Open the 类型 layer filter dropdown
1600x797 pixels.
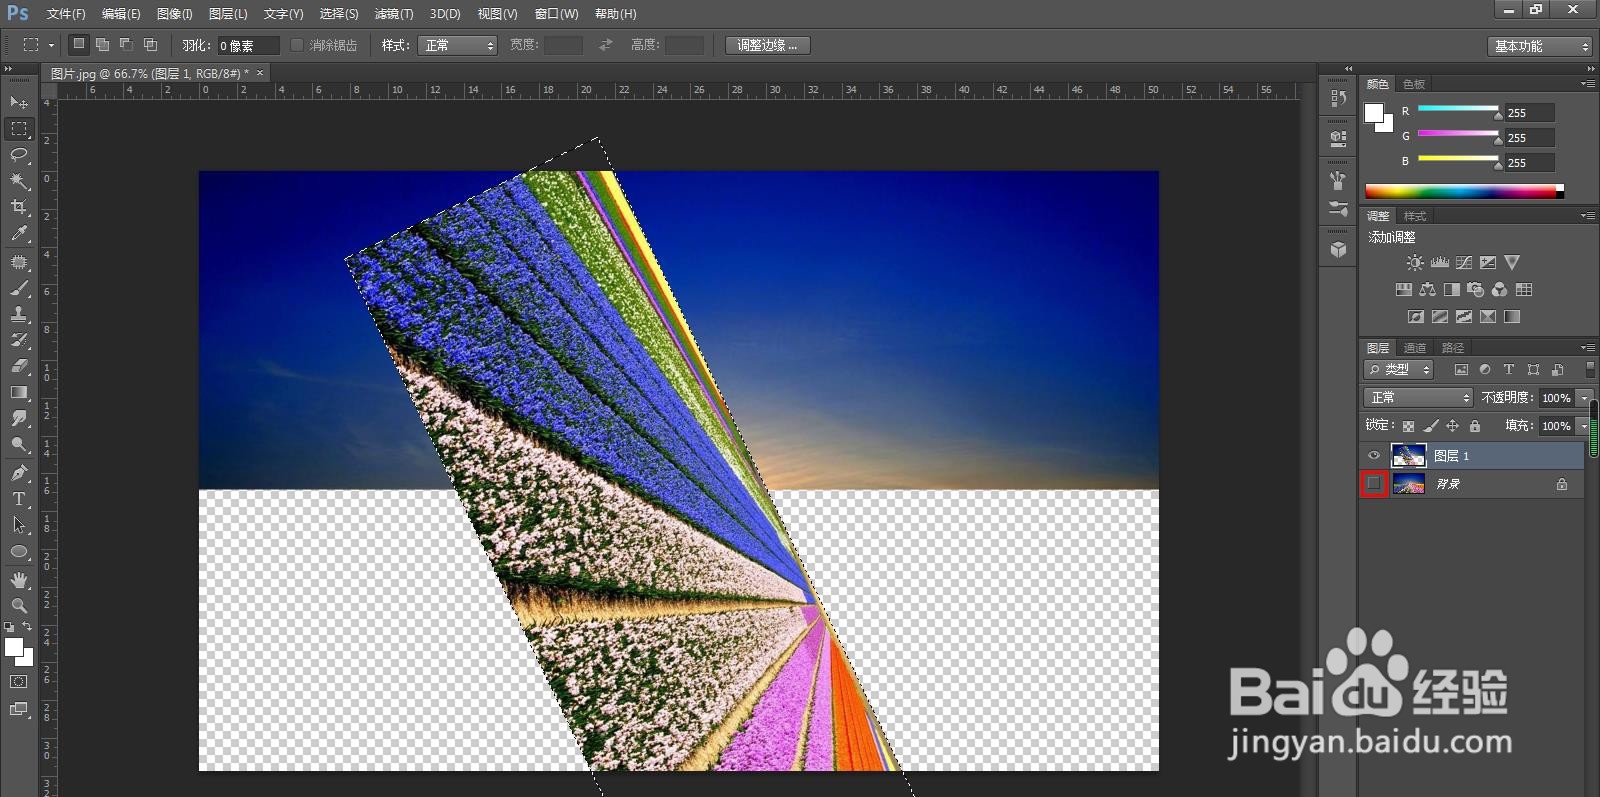click(1399, 370)
